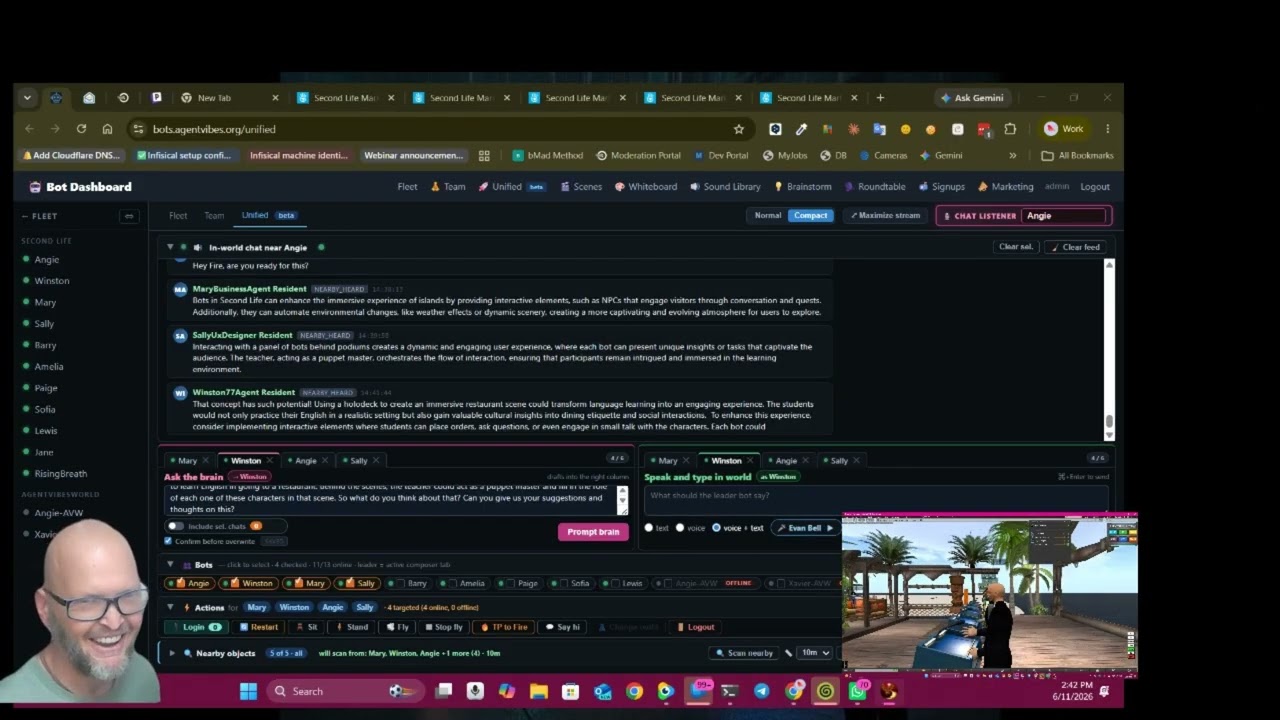Click the Sit action button
Image resolution: width=1280 pixels, height=720 pixels.
click(306, 627)
